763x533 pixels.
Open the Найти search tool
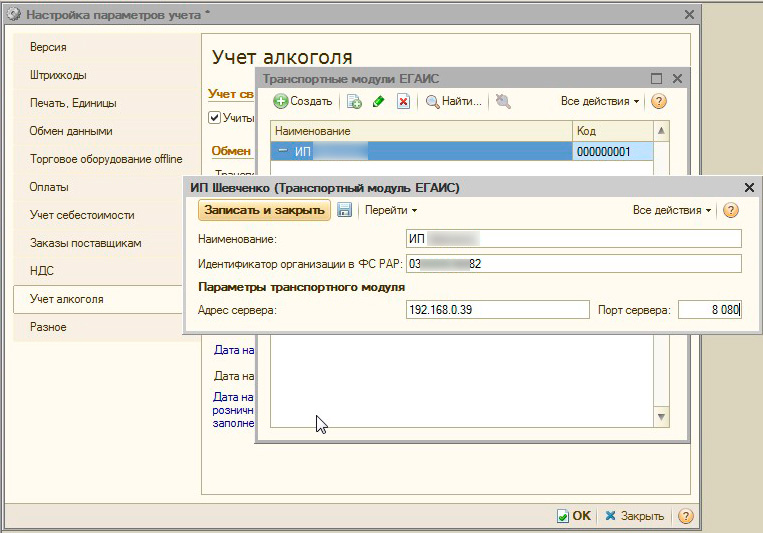click(454, 101)
